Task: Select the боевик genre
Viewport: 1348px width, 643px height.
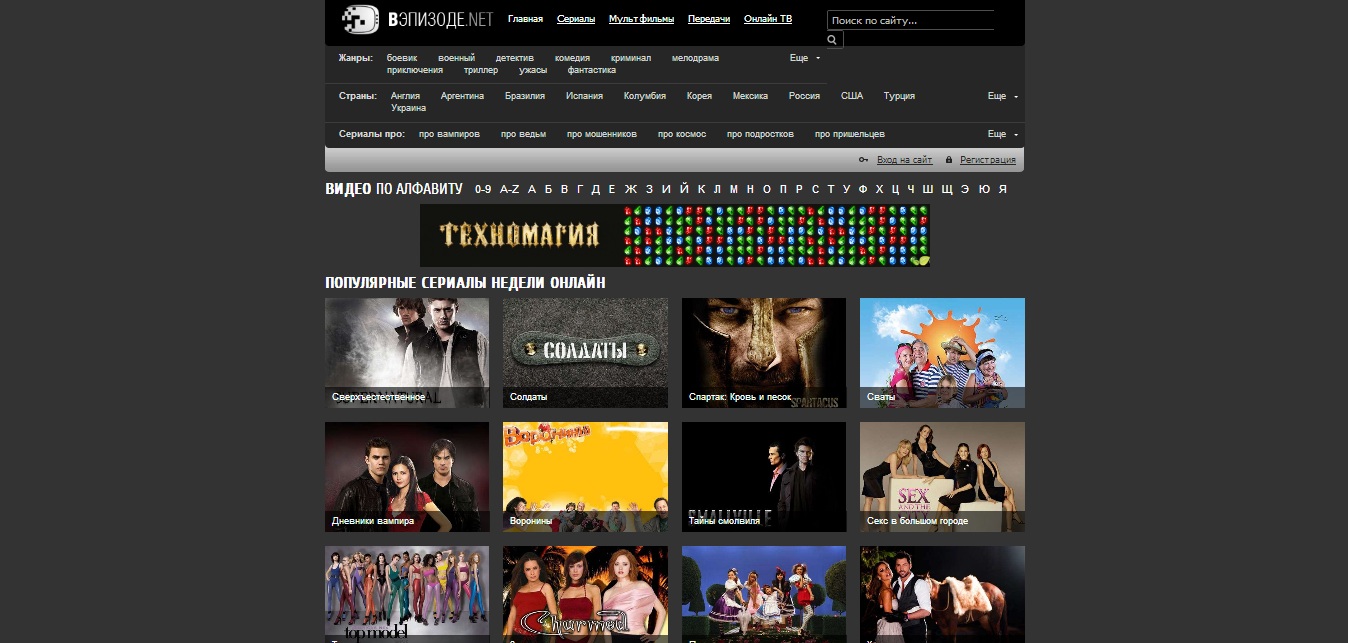Action: pos(402,58)
